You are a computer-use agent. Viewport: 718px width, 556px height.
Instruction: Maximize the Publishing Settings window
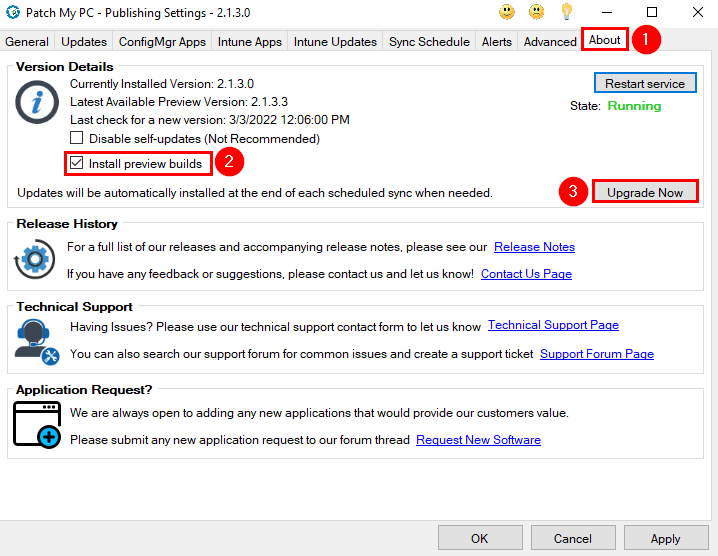point(652,12)
